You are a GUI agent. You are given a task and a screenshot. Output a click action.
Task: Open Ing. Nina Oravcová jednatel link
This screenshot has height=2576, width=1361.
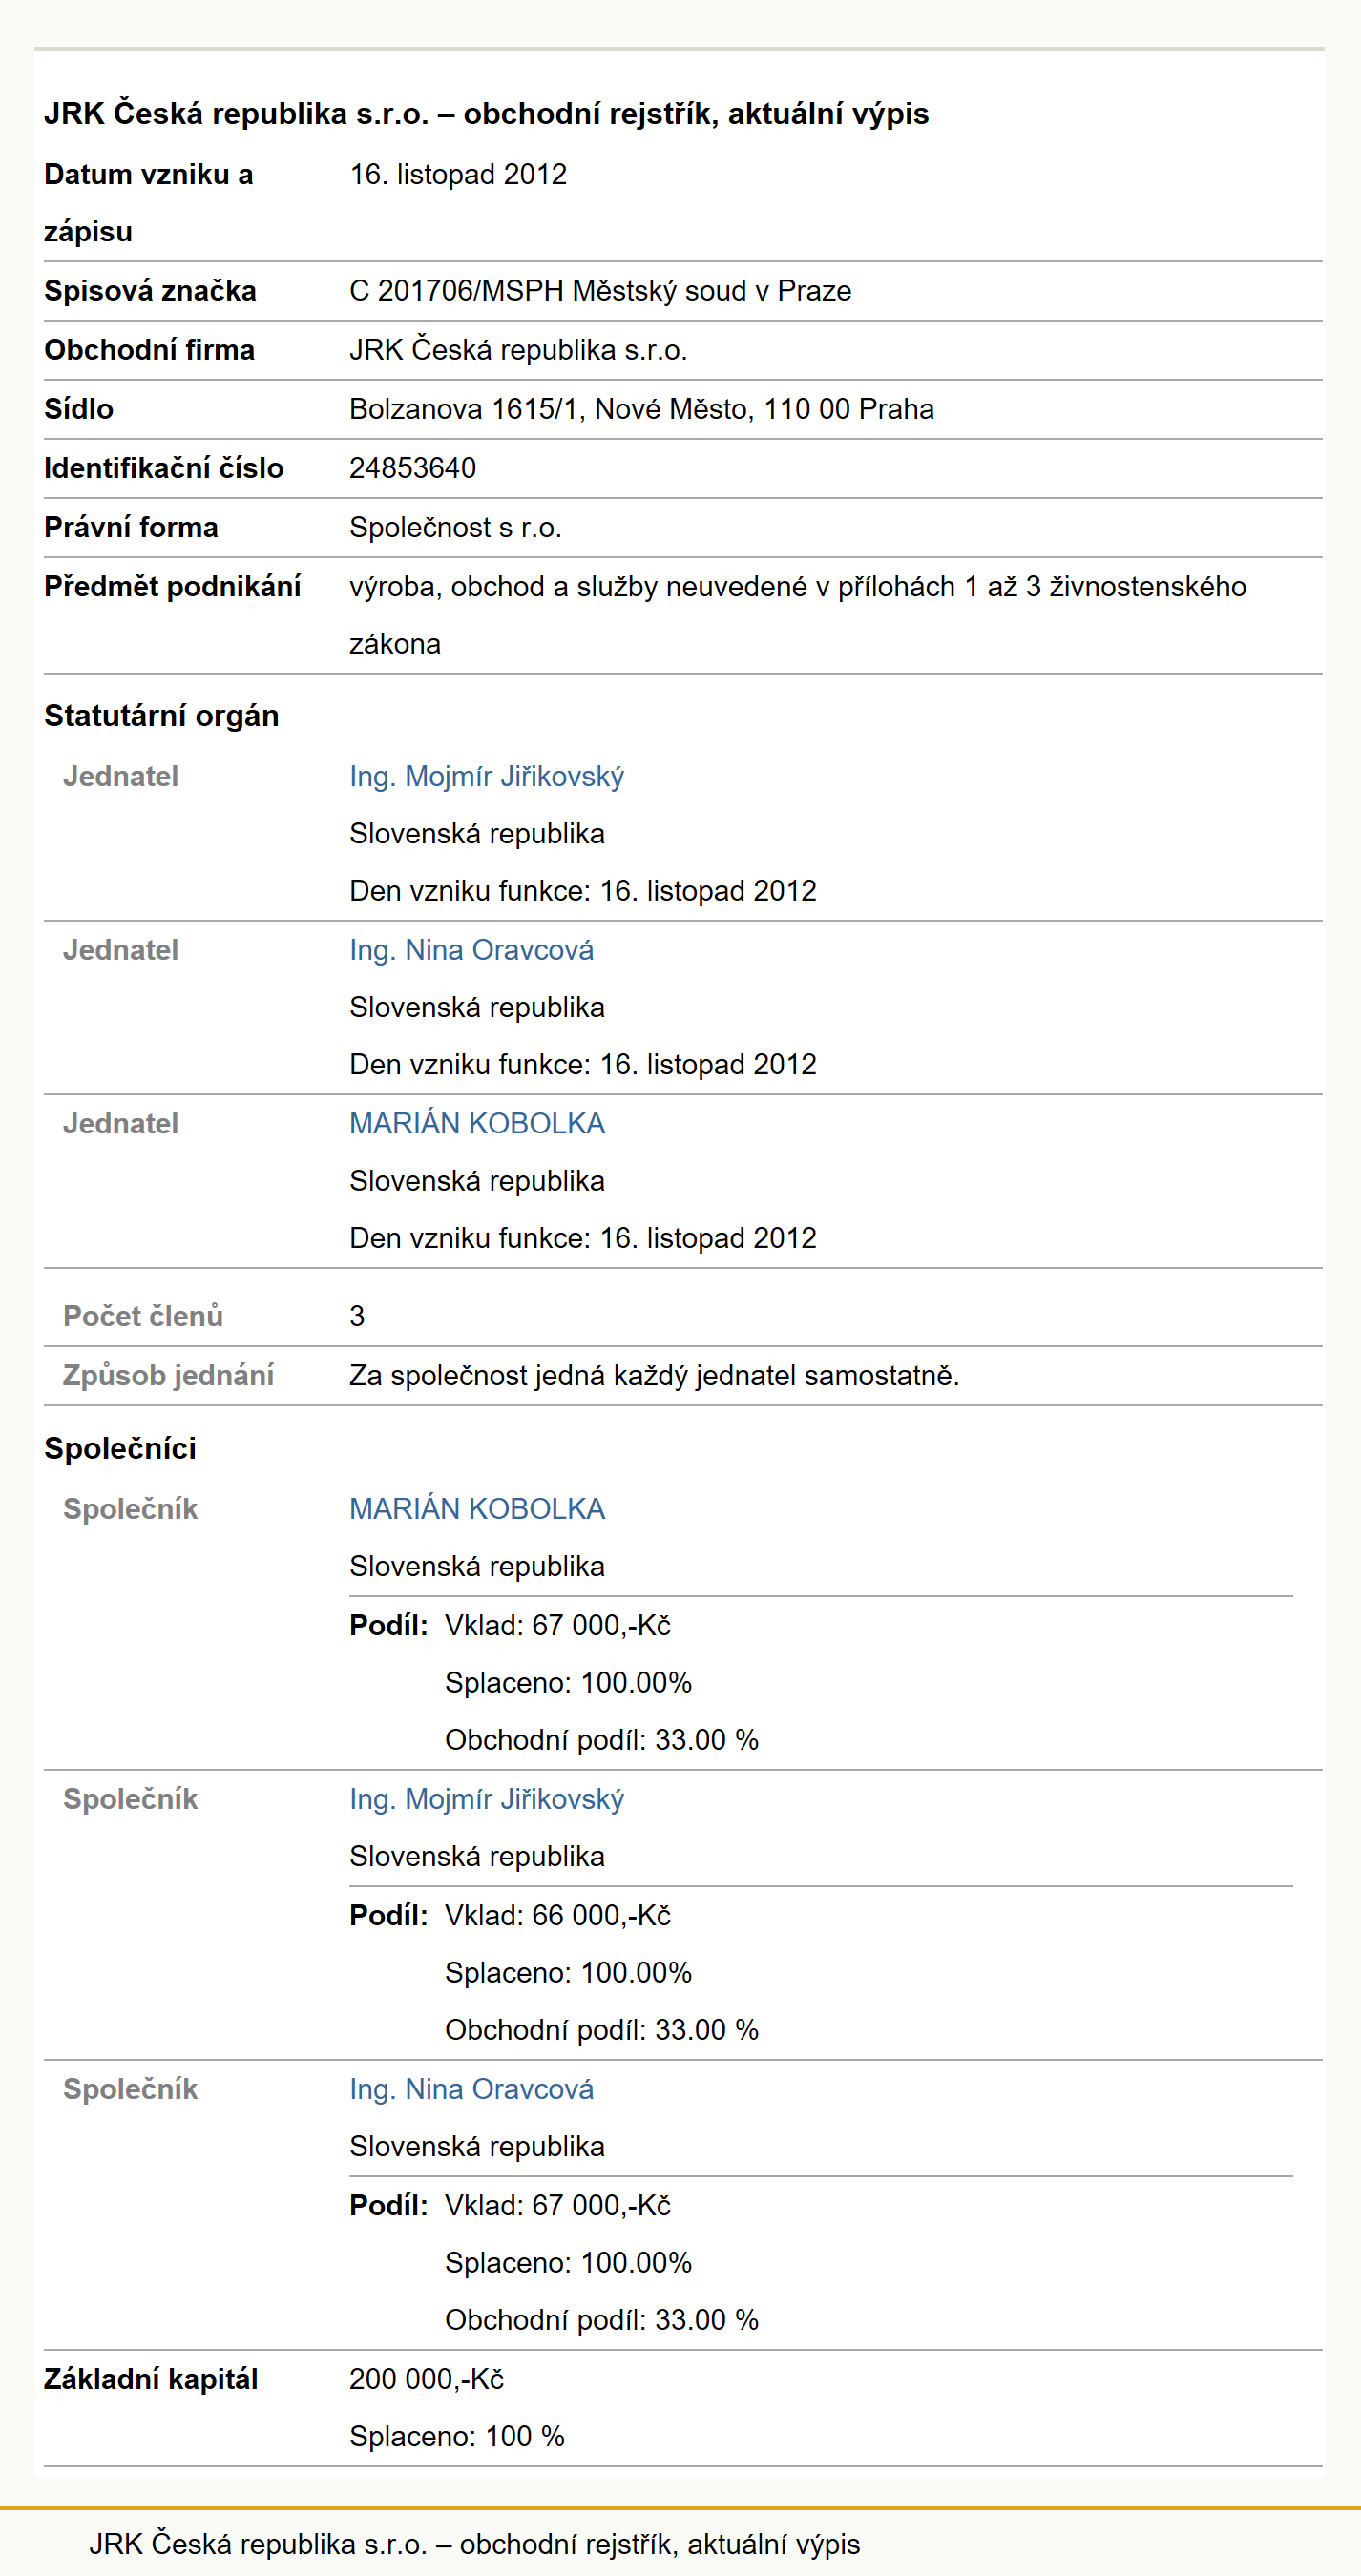click(x=471, y=950)
